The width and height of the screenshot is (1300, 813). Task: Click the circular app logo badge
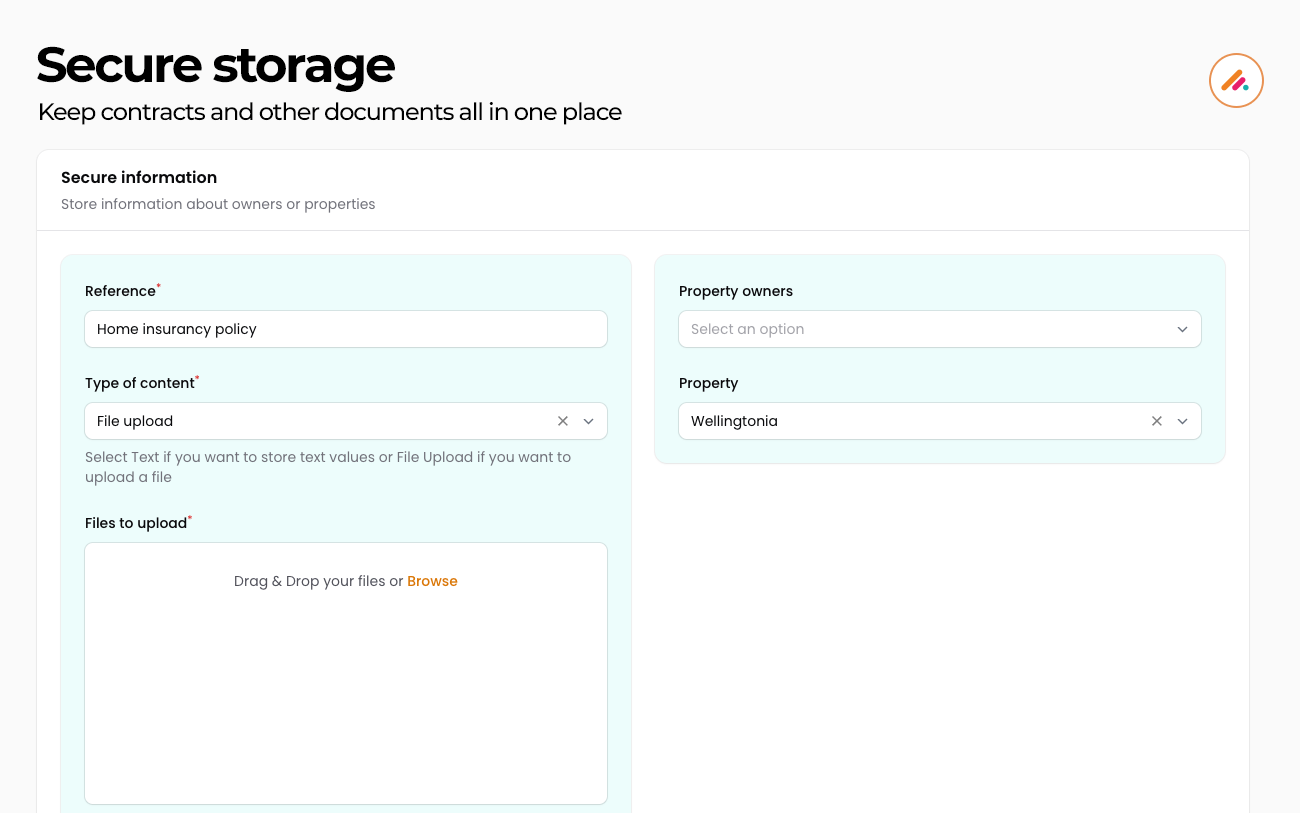pos(1236,80)
